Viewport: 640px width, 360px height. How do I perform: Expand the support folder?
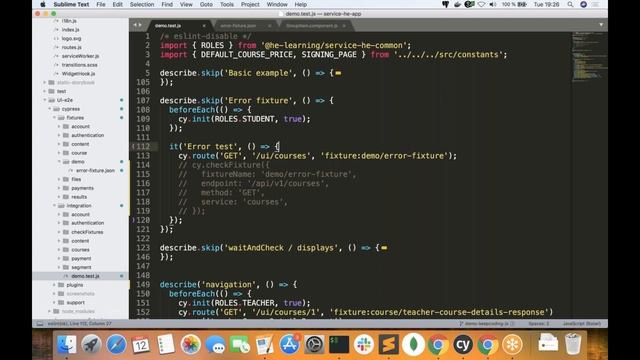pyautogui.click(x=54, y=302)
